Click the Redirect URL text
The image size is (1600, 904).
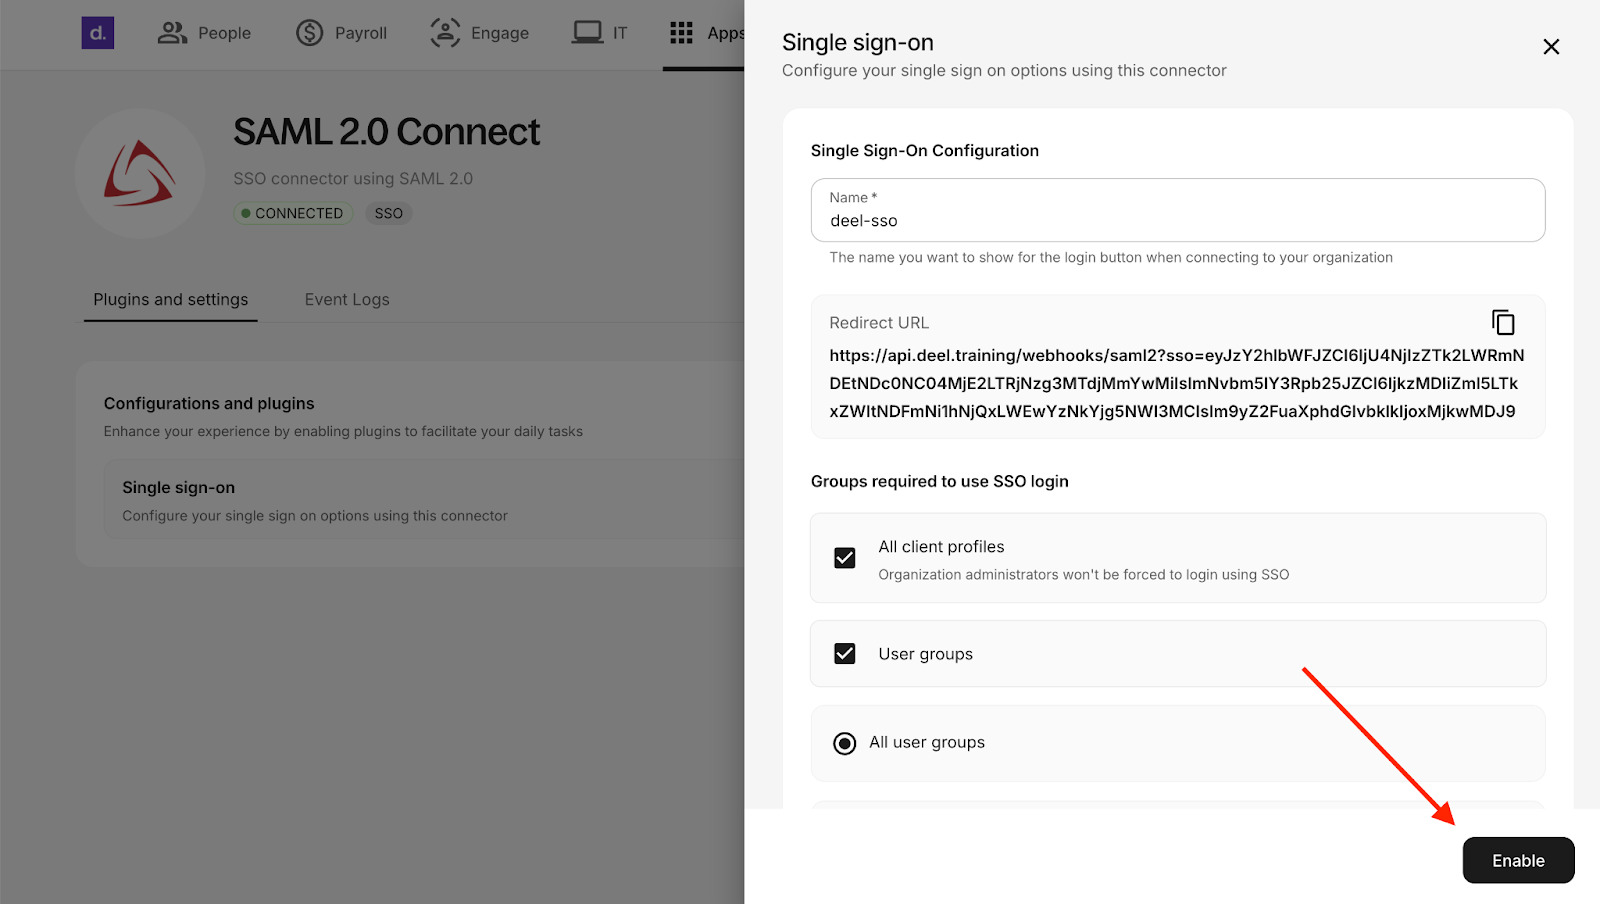click(x=1177, y=383)
